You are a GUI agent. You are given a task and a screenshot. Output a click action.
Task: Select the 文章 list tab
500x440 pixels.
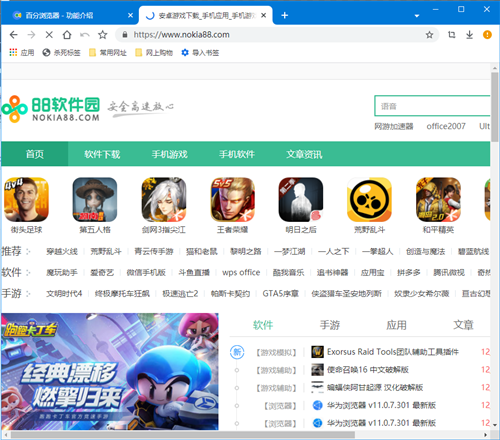463,325
